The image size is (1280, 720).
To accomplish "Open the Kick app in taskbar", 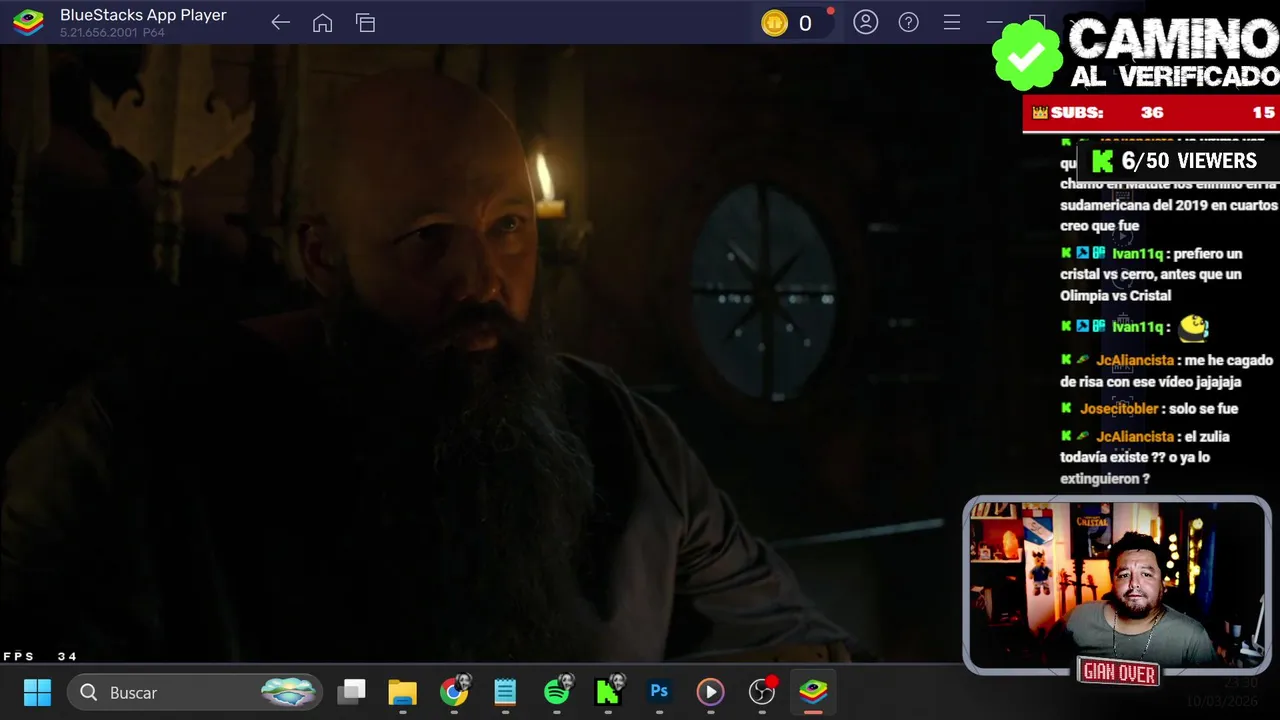I will coord(608,691).
